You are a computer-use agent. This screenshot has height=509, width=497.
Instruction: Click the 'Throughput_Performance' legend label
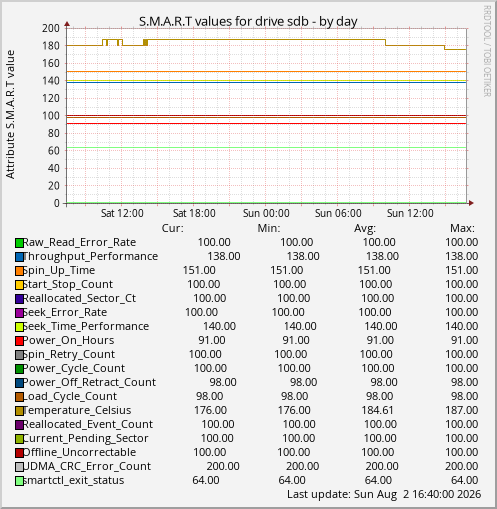coord(90,256)
